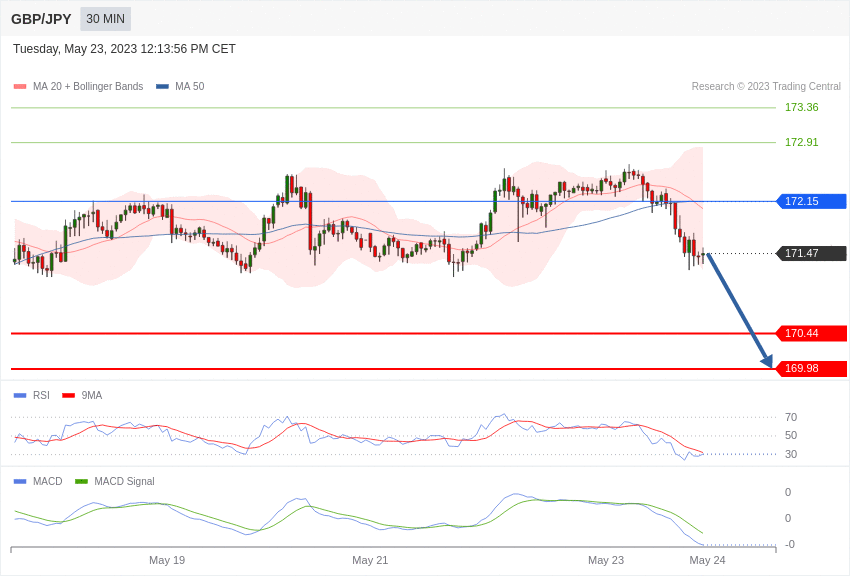Click the date 'Tuesday, May 23, 2023 12:13:56 PM CET'
Viewport: 850px width, 576px height.
[x=124, y=49]
